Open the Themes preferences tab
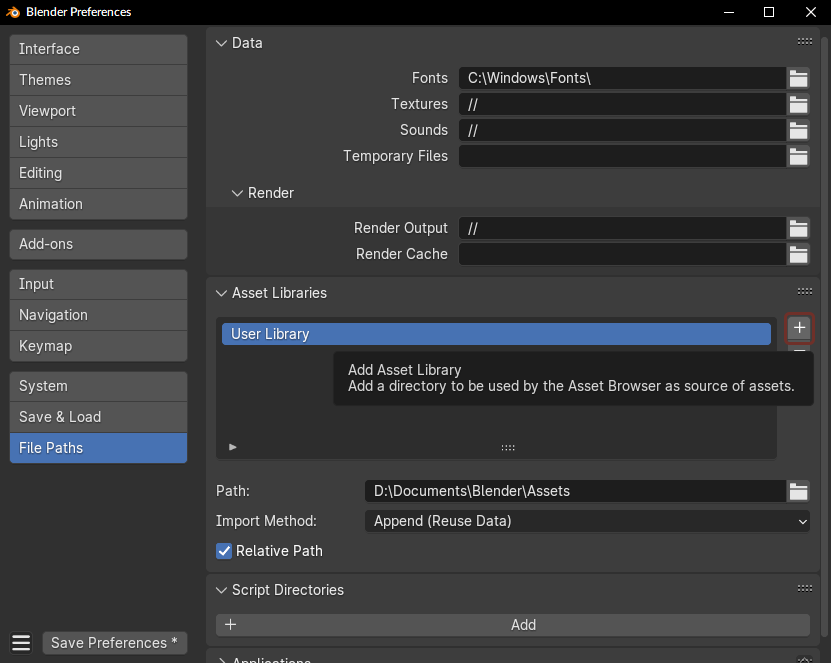Viewport: 831px width, 663px height. point(99,80)
